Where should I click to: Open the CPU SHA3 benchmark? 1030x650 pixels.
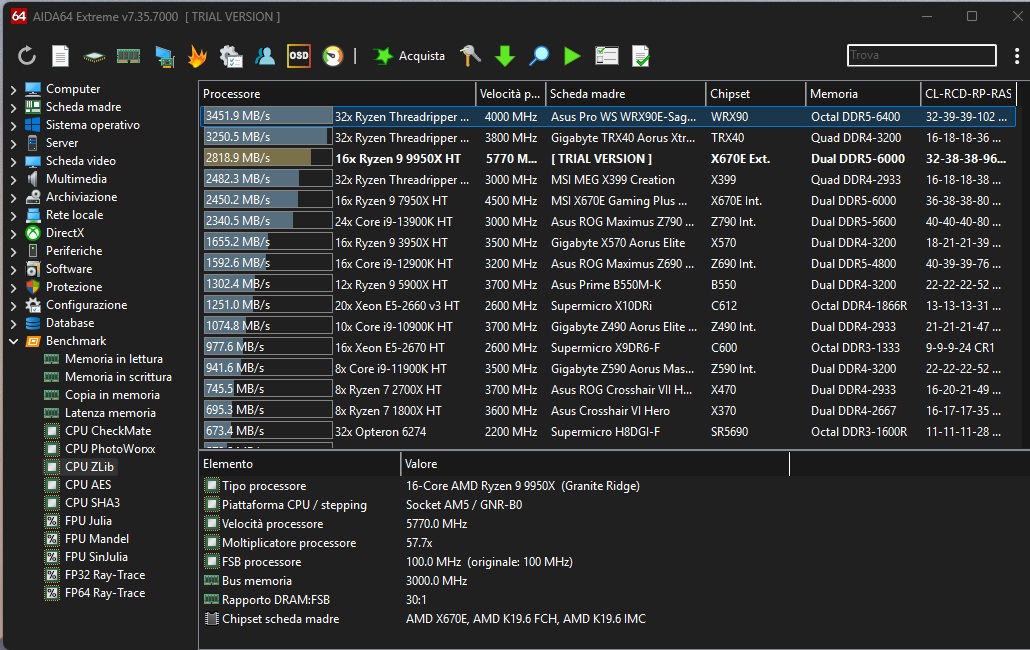tap(92, 503)
